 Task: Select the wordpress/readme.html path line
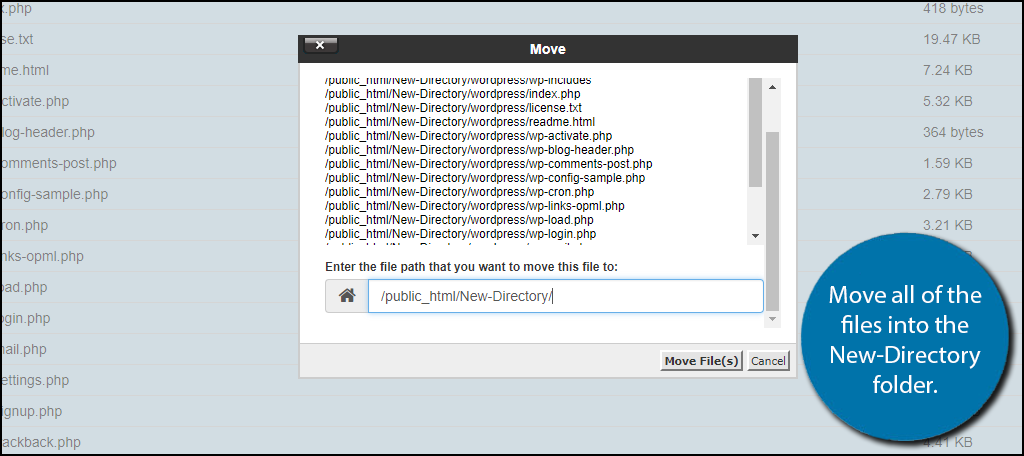coord(460,122)
